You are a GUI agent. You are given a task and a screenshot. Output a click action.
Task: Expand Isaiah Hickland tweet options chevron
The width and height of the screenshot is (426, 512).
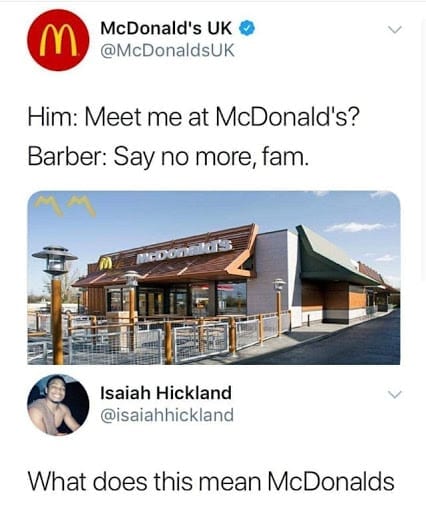(x=395, y=394)
